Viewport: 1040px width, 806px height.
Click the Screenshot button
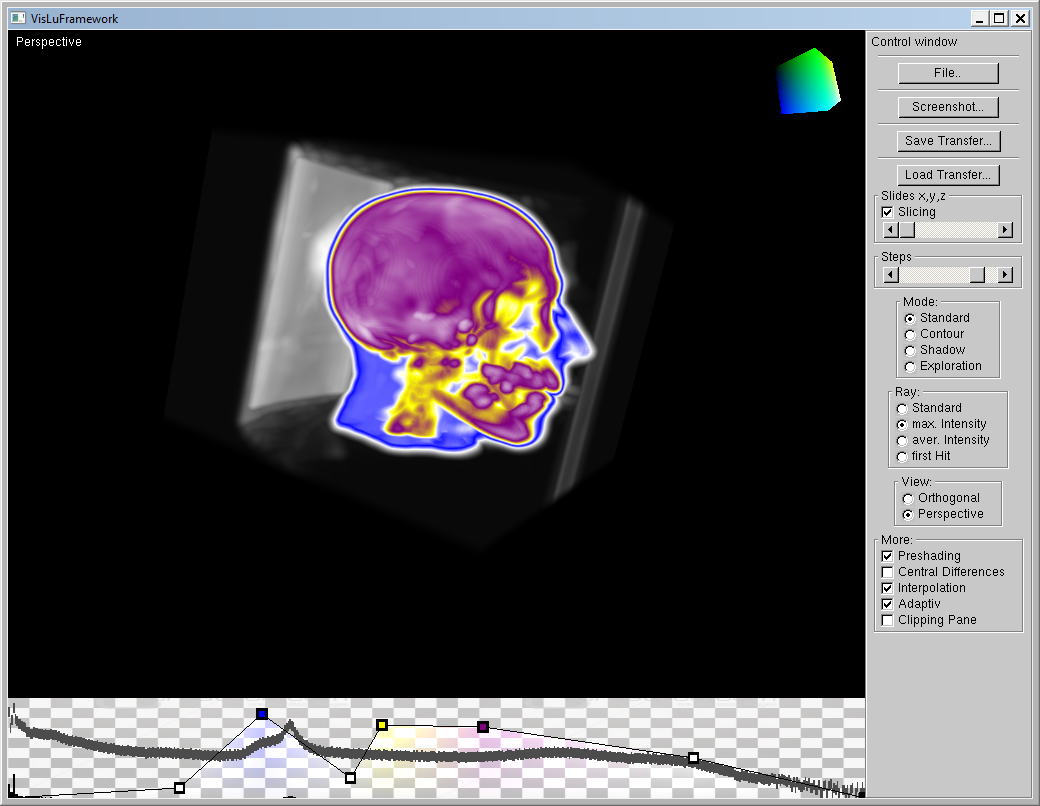[x=947, y=106]
